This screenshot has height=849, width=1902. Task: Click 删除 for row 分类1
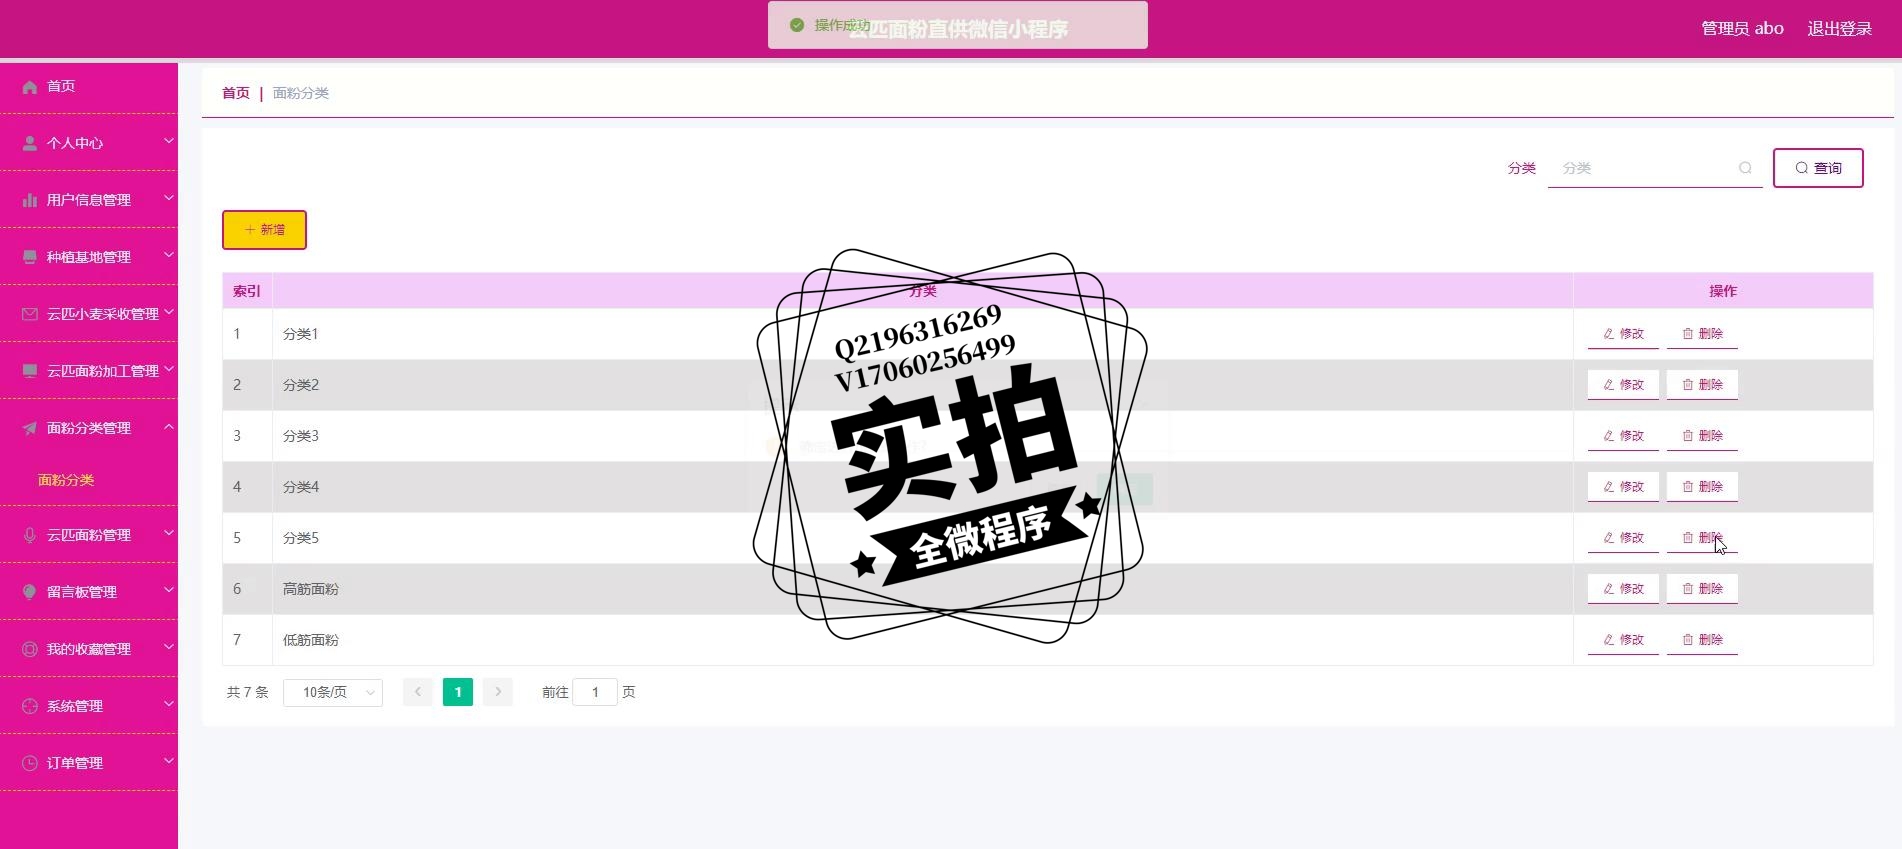pyautogui.click(x=1702, y=334)
